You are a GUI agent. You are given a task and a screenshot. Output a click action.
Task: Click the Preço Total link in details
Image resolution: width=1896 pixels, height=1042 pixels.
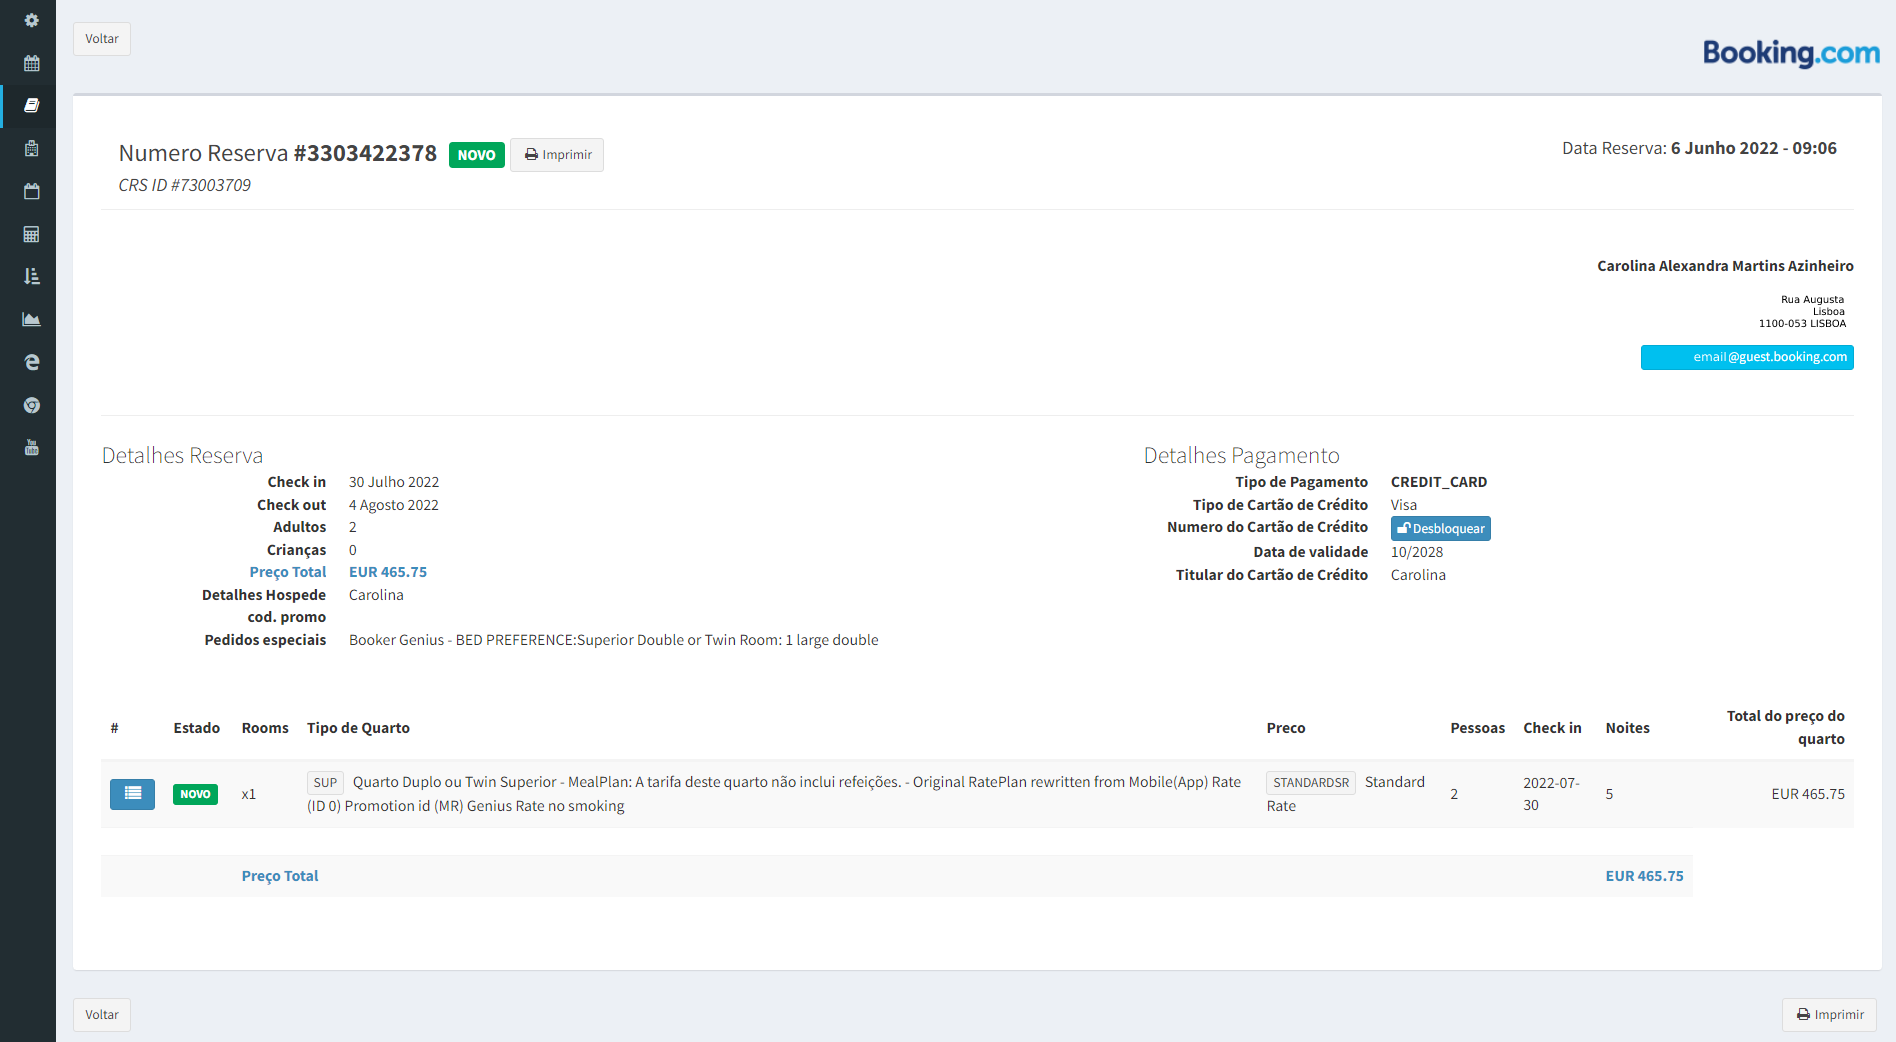(288, 572)
